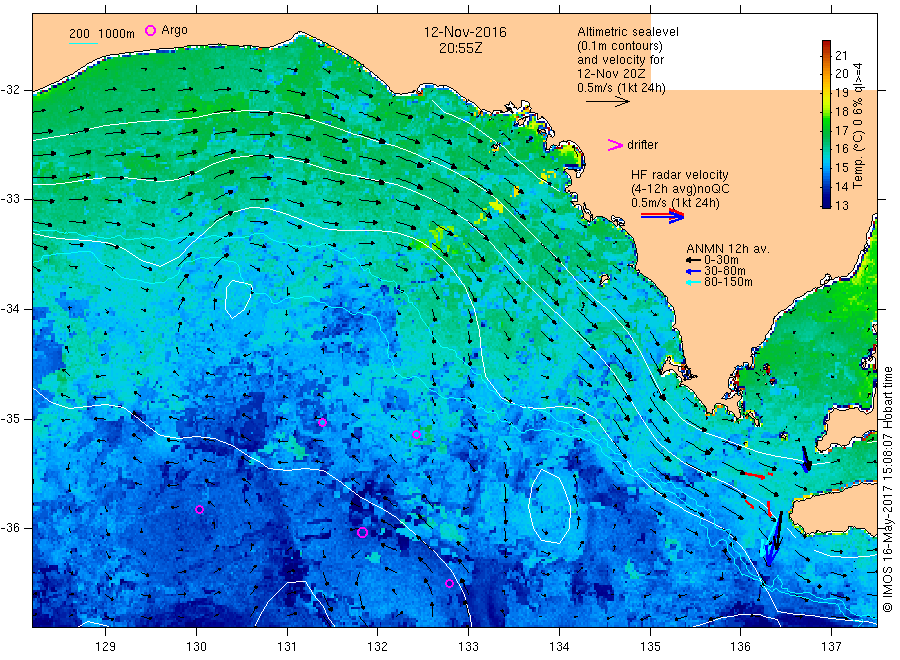Image resolution: width=900 pixels, height=660 pixels.
Task: Click the IMOS copyright timestamp text
Action: point(887,489)
